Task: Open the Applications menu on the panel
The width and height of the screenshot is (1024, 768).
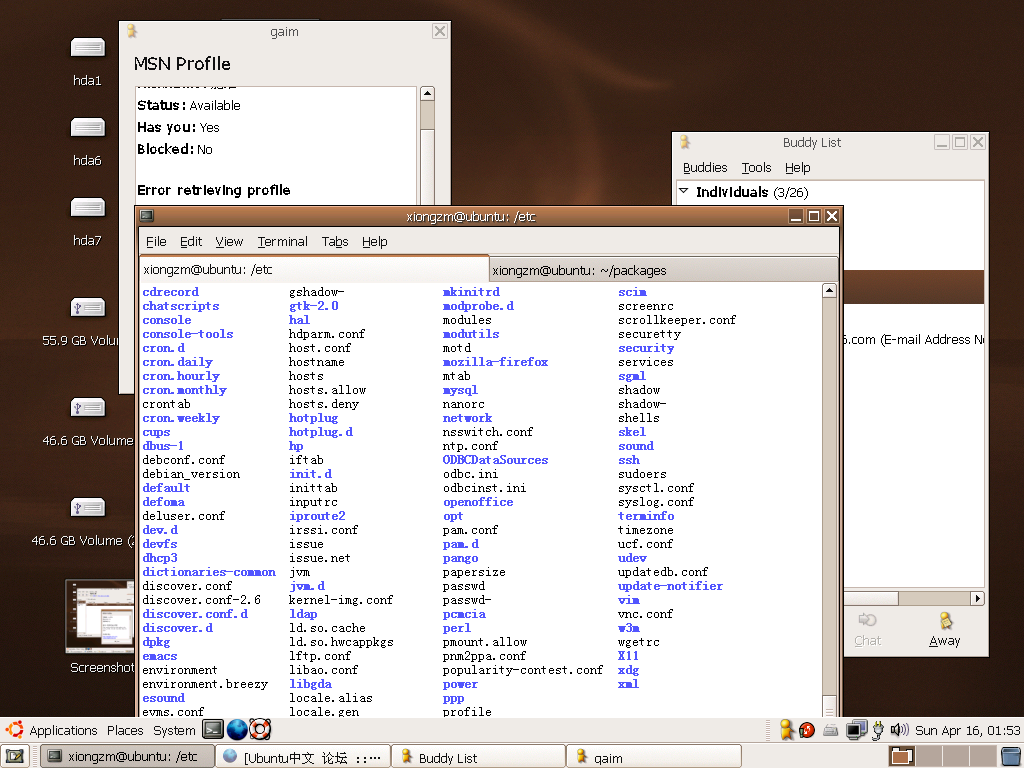Action: click(63, 730)
